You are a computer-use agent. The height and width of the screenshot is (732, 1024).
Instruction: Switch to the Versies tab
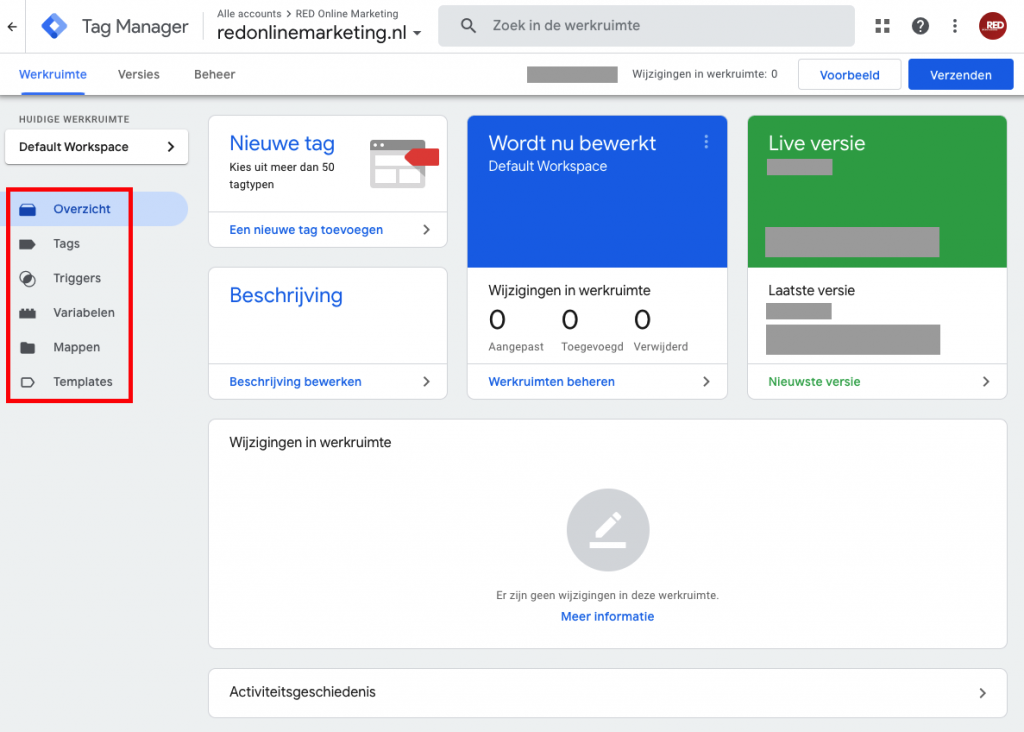pos(138,74)
